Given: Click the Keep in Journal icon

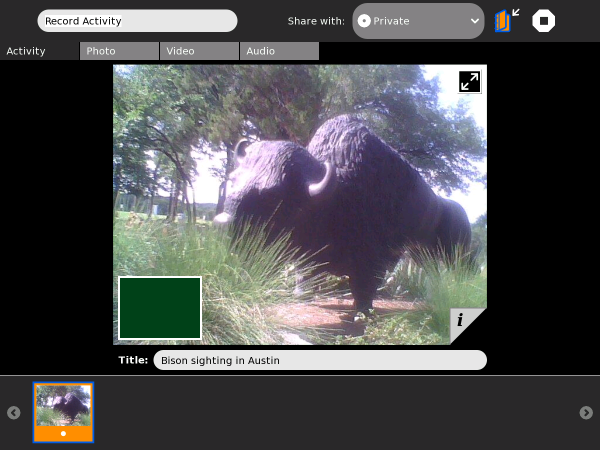Looking at the screenshot, I should 507,20.
